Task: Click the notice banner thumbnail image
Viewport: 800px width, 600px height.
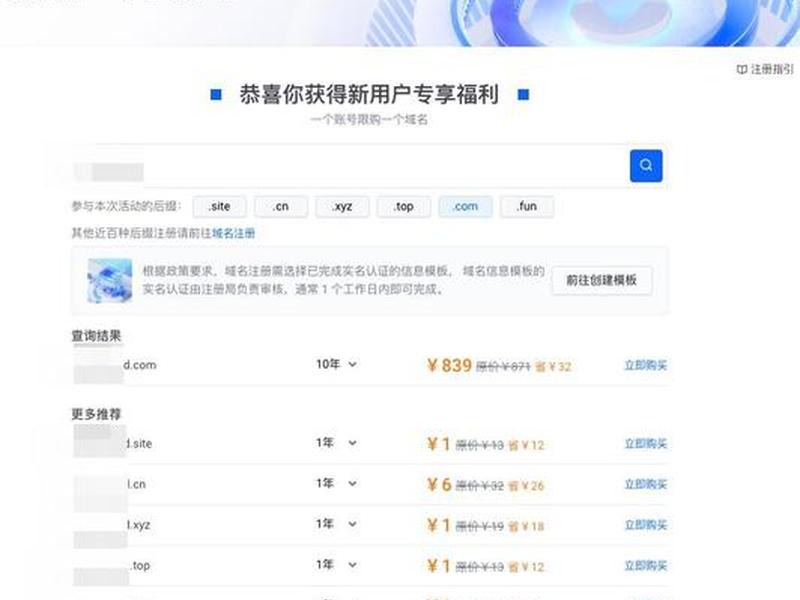Action: [110, 280]
